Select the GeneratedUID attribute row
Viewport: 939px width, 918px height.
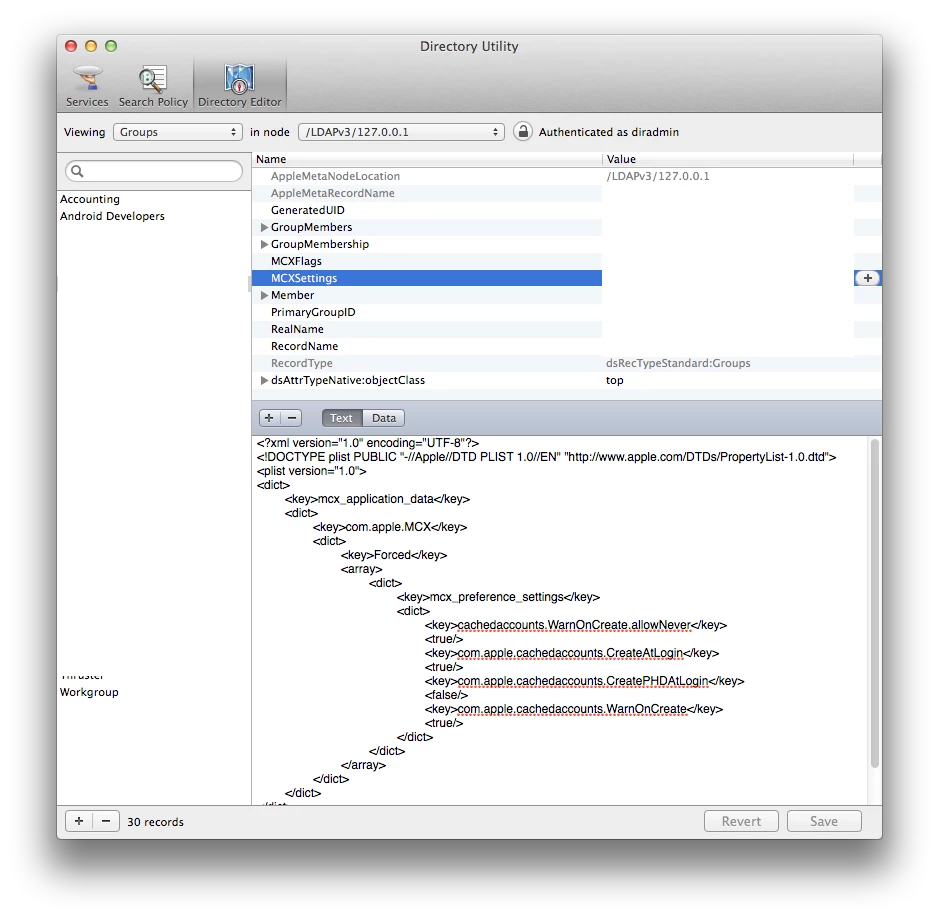pos(567,210)
